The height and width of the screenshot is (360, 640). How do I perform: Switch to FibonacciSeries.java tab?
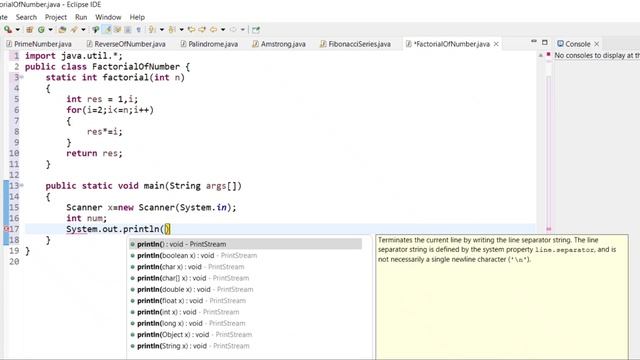tap(356, 44)
